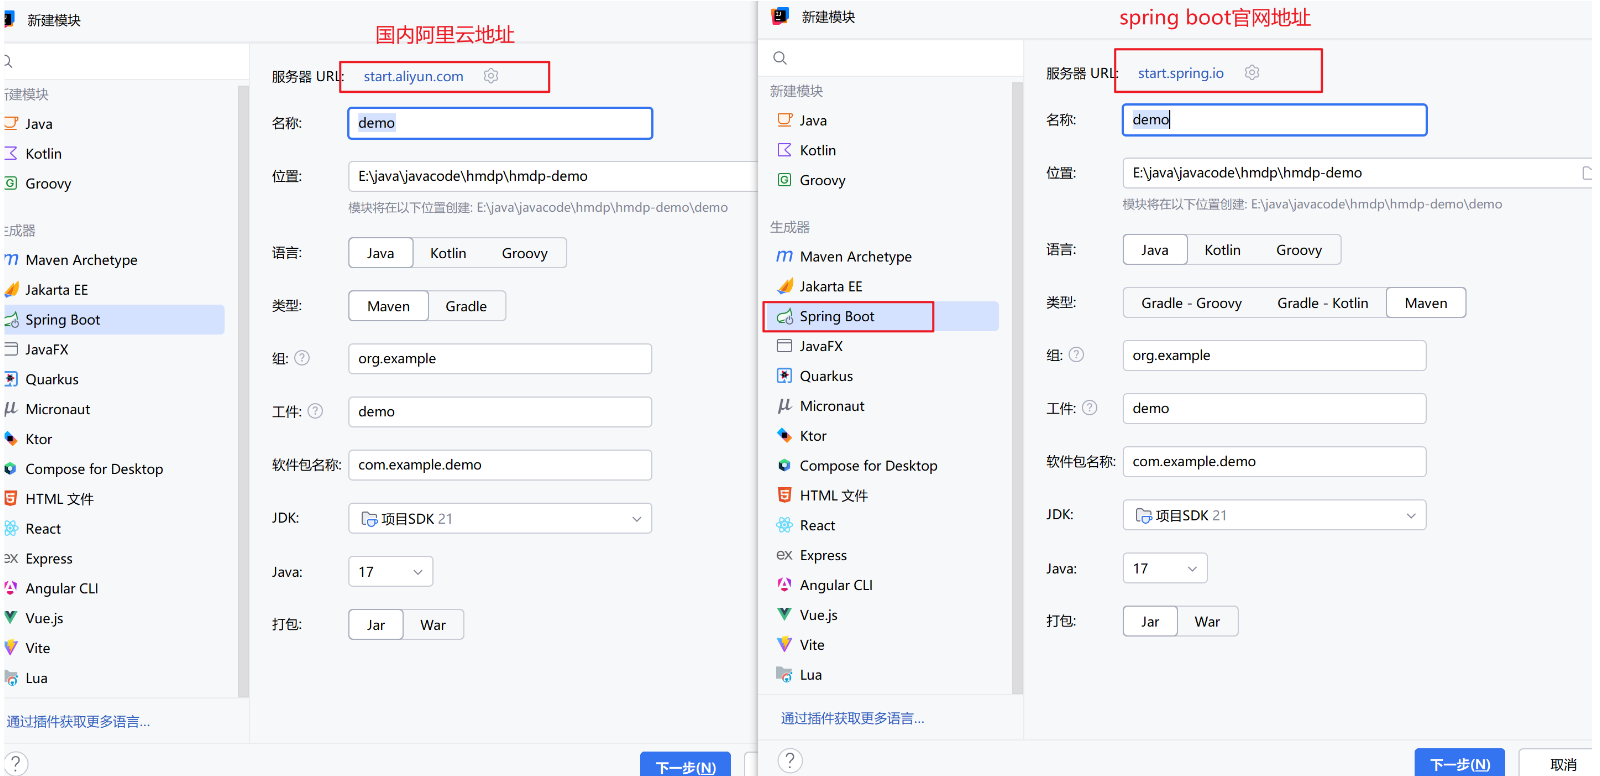
Task: Click the right window's generator list scrollbar
Action: click(1017, 388)
